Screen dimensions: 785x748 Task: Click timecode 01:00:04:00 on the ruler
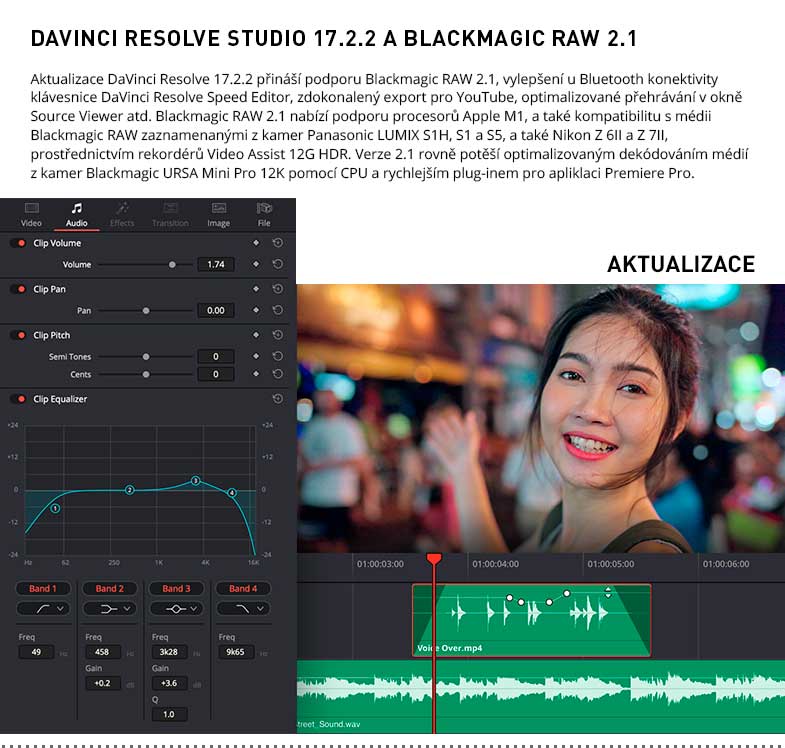[x=495, y=564]
